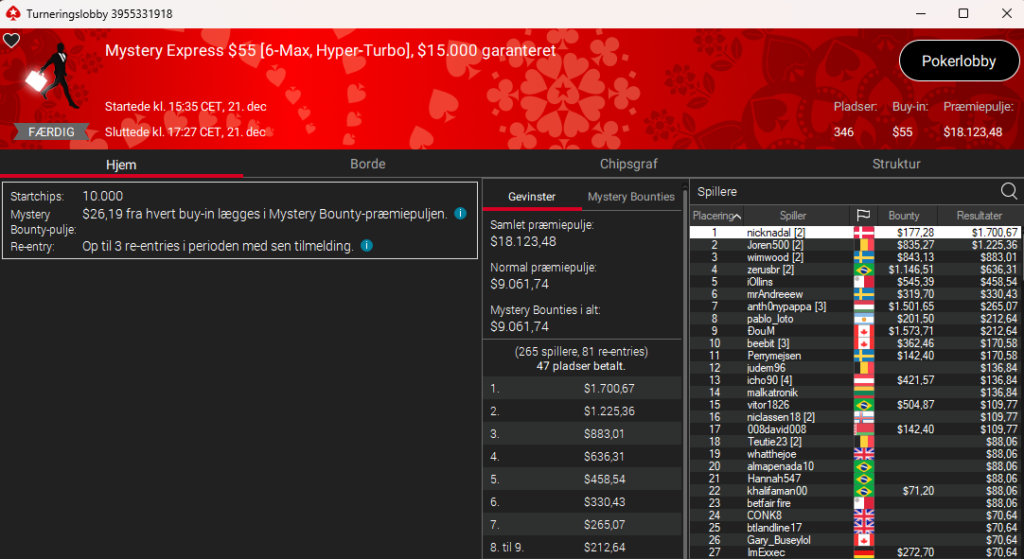Click the heart favorite icon
This screenshot has height=559, width=1024.
(x=11, y=41)
